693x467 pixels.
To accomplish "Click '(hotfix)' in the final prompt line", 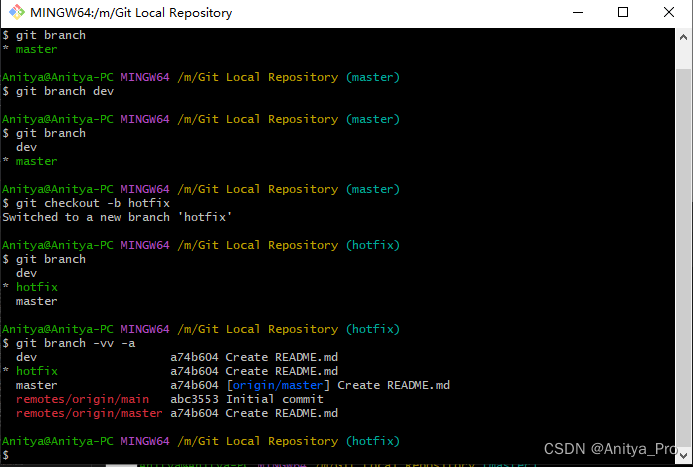I will [373, 441].
